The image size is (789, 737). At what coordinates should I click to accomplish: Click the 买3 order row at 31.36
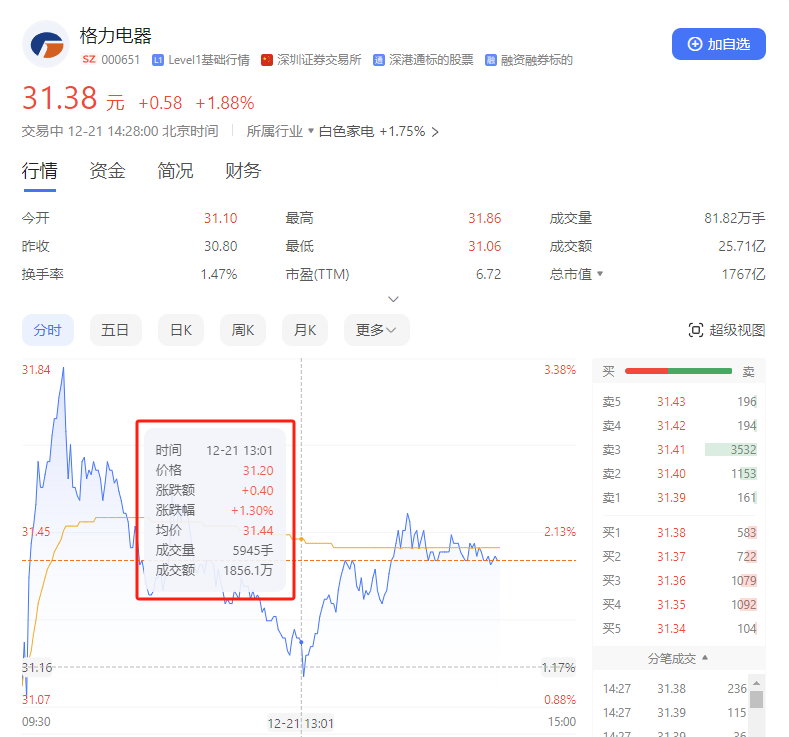point(679,581)
